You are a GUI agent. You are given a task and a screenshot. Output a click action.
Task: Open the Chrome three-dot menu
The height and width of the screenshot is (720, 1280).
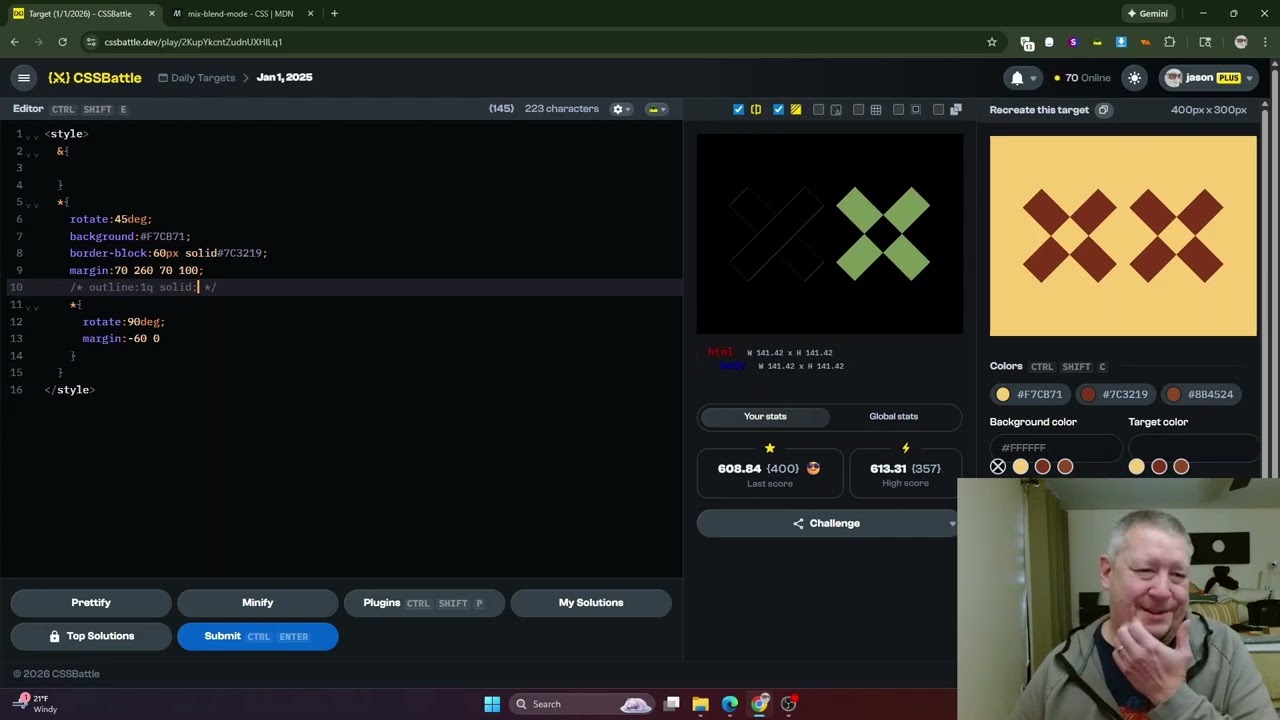pos(1265,42)
